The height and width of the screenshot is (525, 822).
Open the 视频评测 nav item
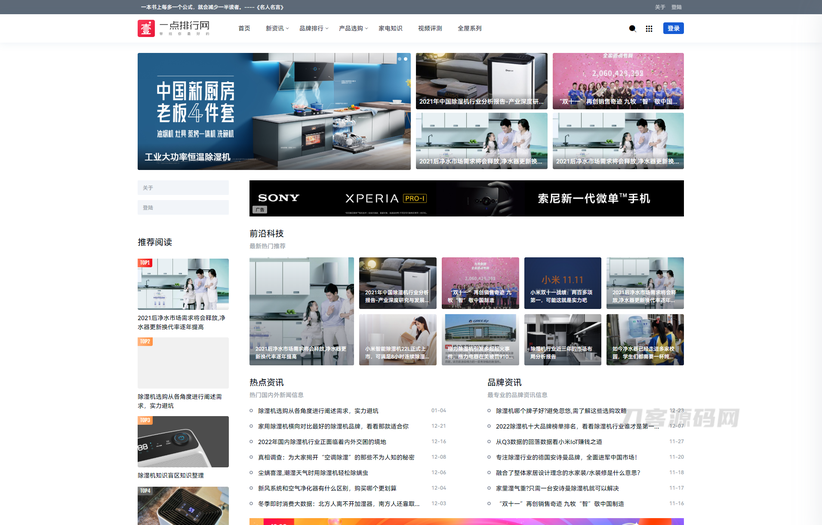point(430,29)
